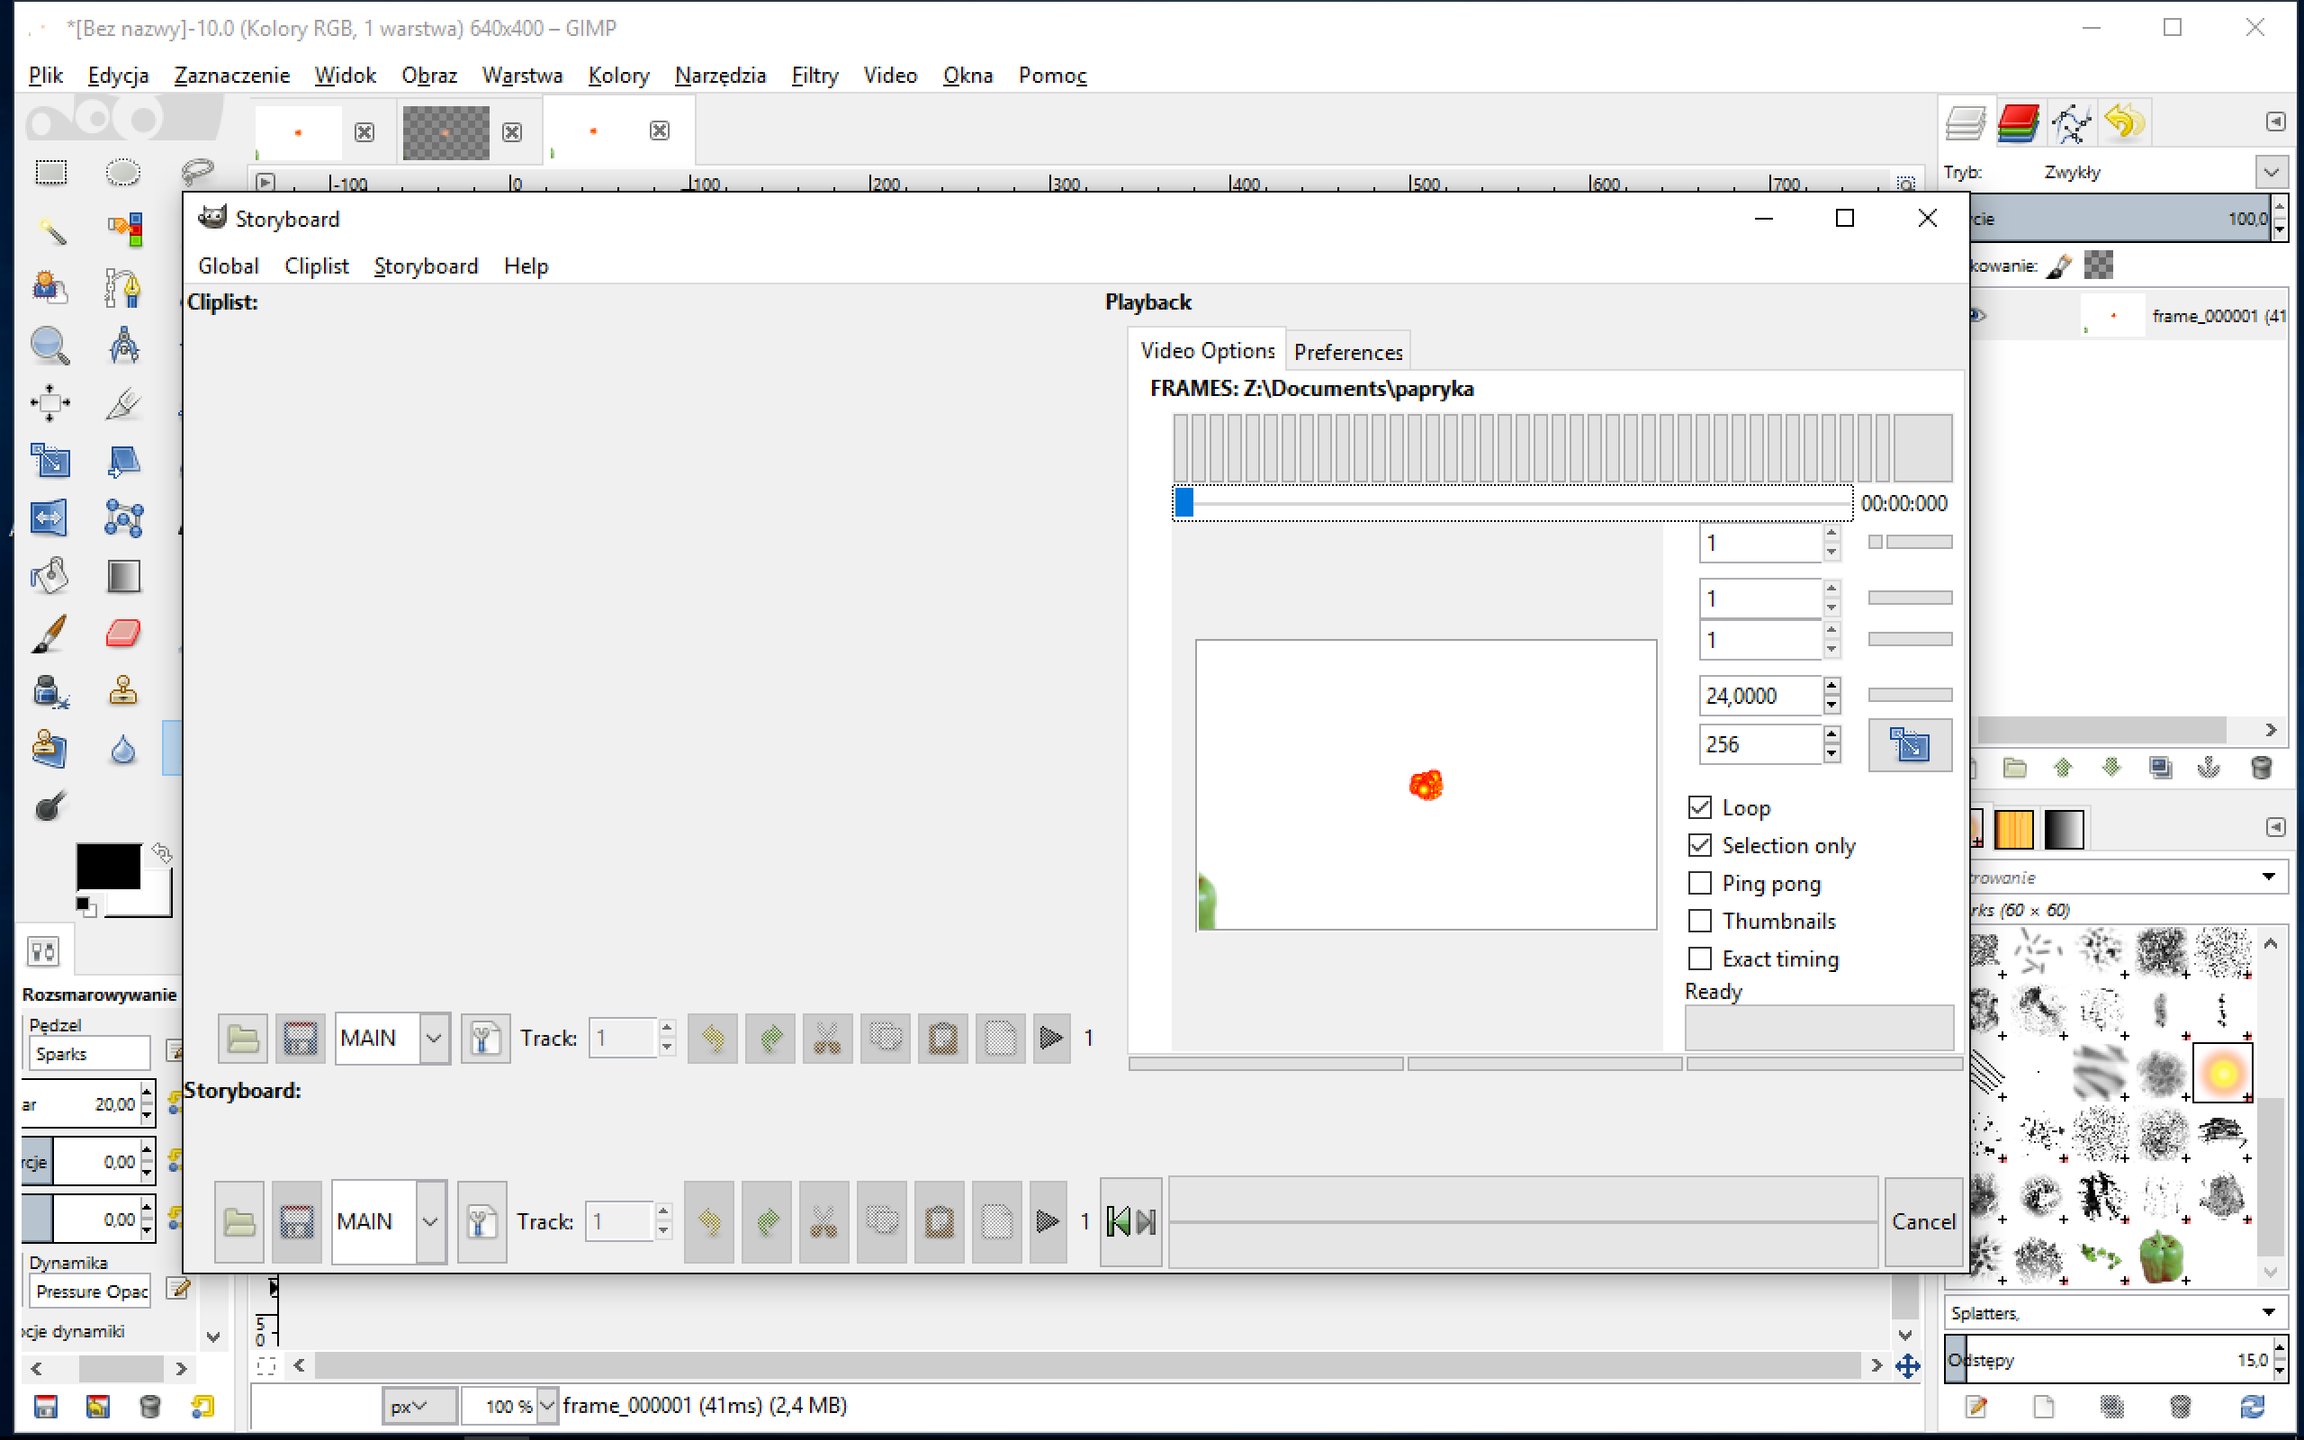Open the Filtry menu

(814, 75)
